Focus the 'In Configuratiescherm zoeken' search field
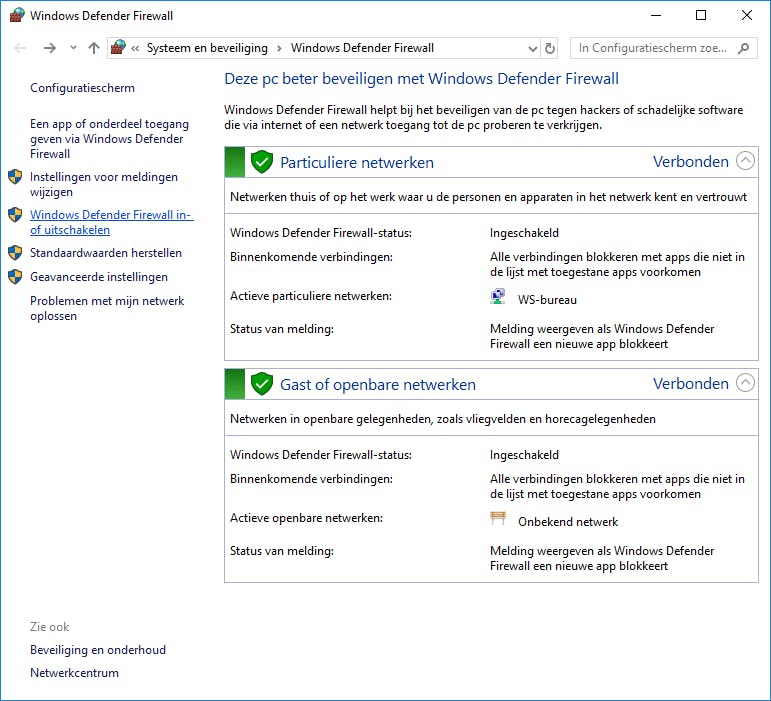Image resolution: width=771 pixels, height=701 pixels. pos(663,48)
